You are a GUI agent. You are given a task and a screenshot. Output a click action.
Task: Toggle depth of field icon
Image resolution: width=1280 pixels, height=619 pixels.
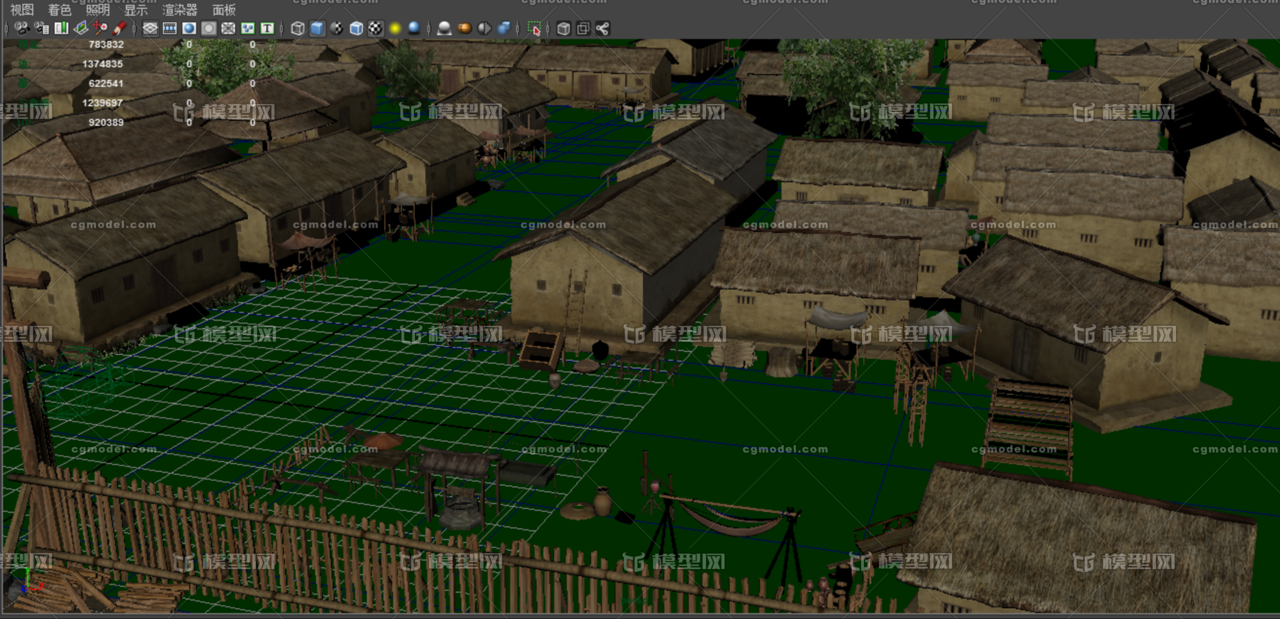click(x=503, y=28)
